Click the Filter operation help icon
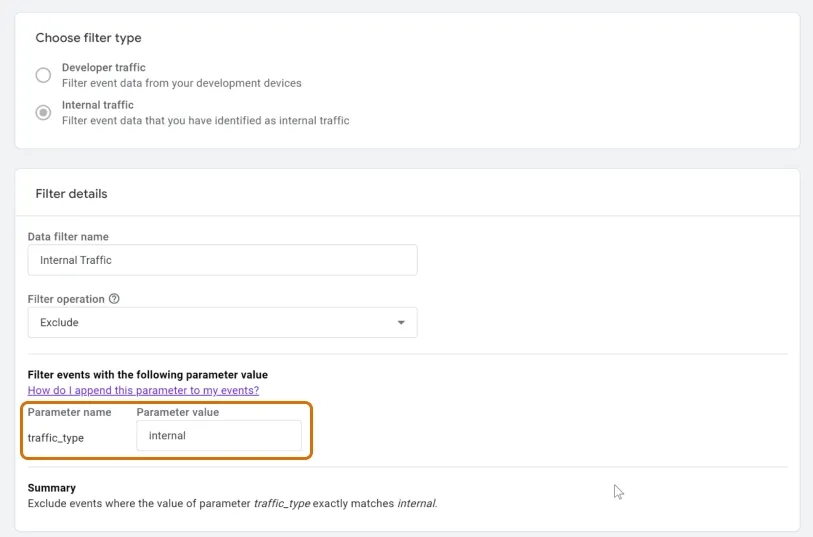 click(x=114, y=299)
